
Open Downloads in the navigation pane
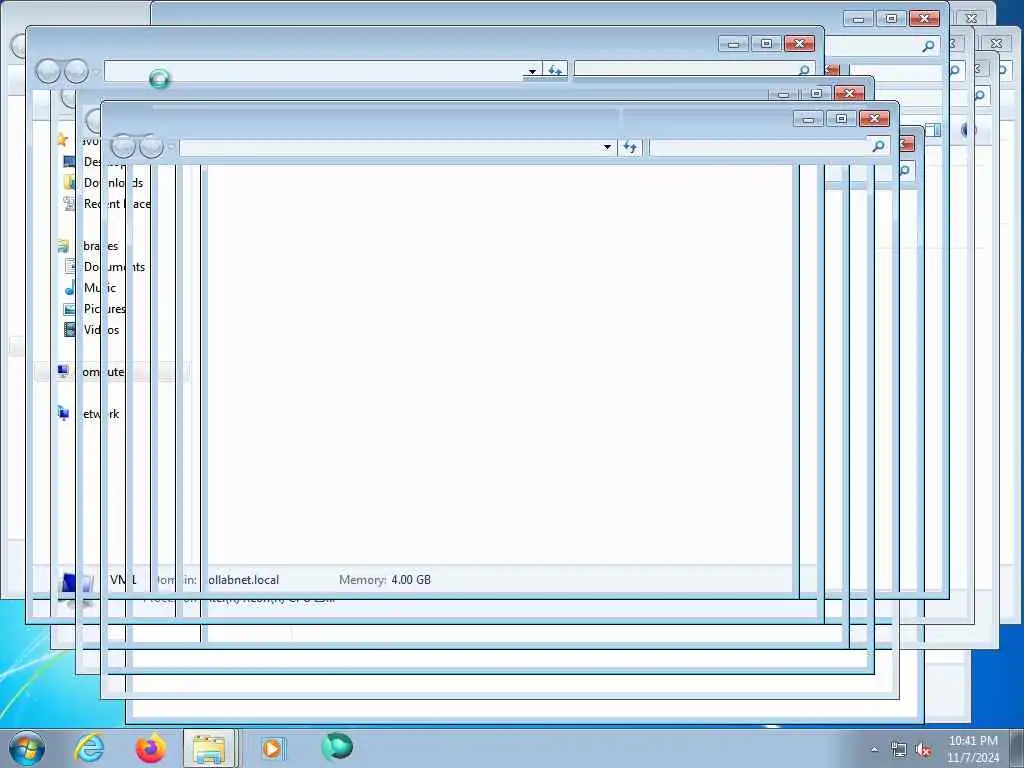[x=103, y=183]
